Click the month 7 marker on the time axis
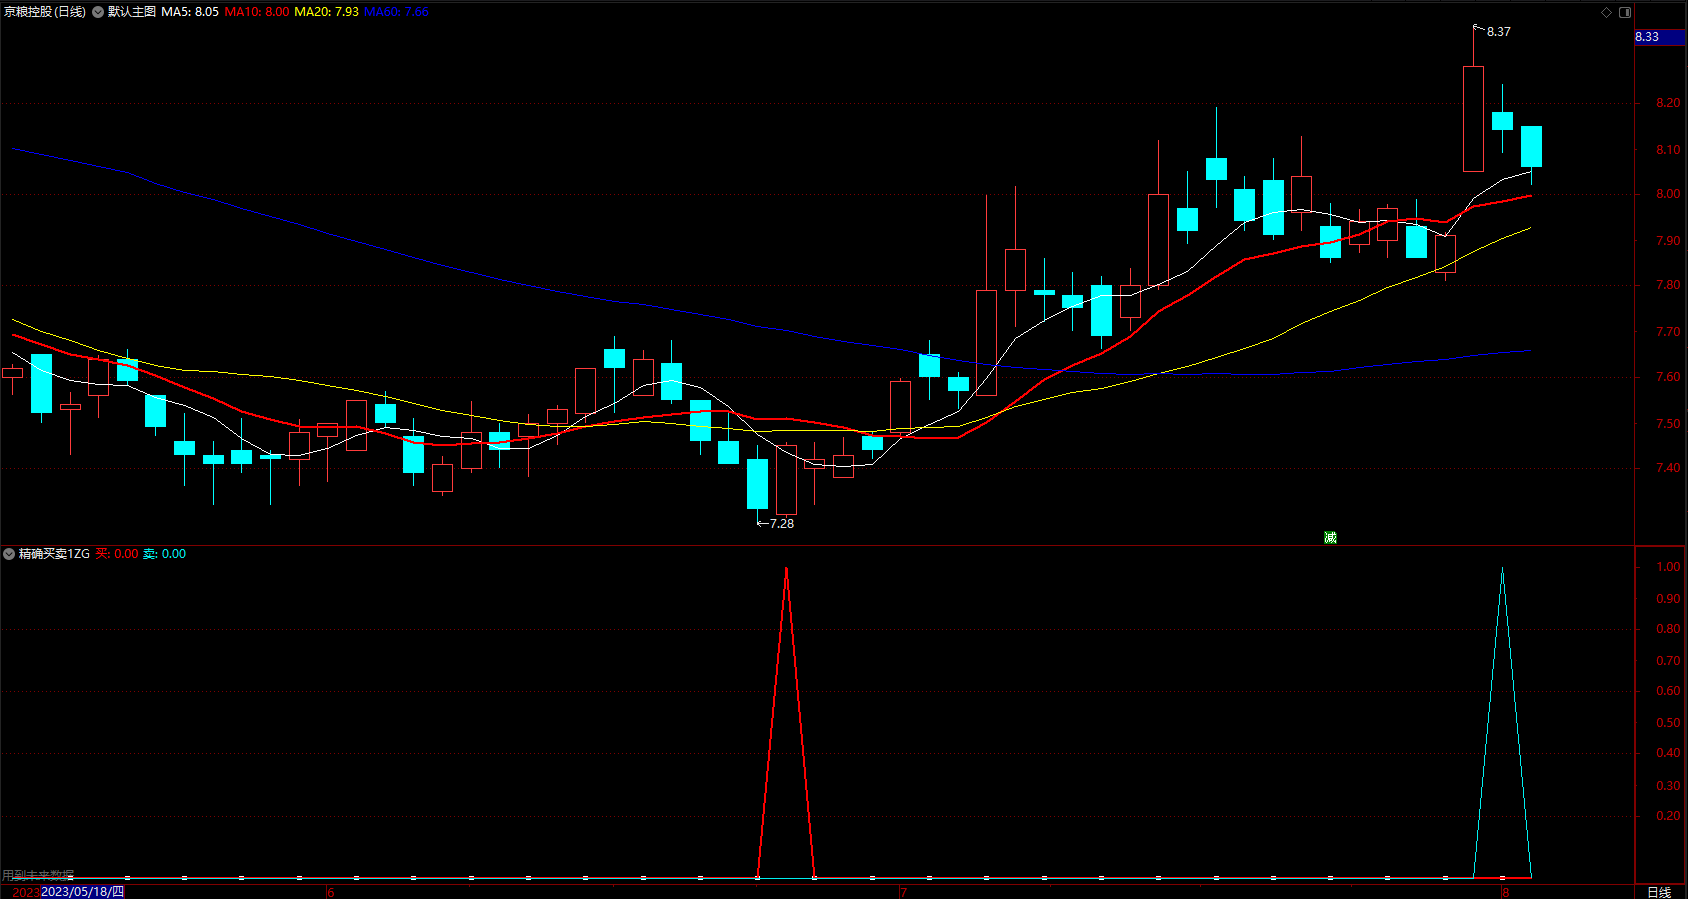Screen dimensions: 1688x899 903,892
